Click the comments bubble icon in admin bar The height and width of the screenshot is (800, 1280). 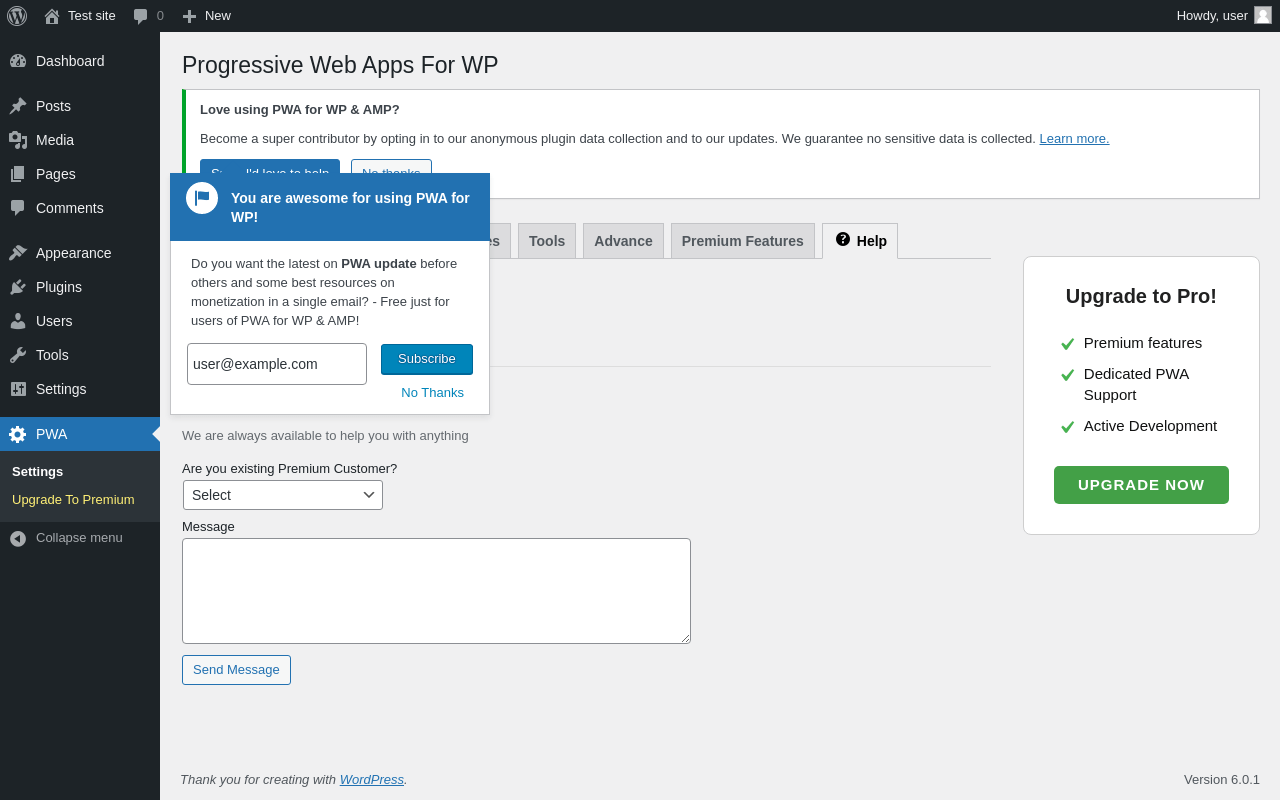click(x=140, y=16)
